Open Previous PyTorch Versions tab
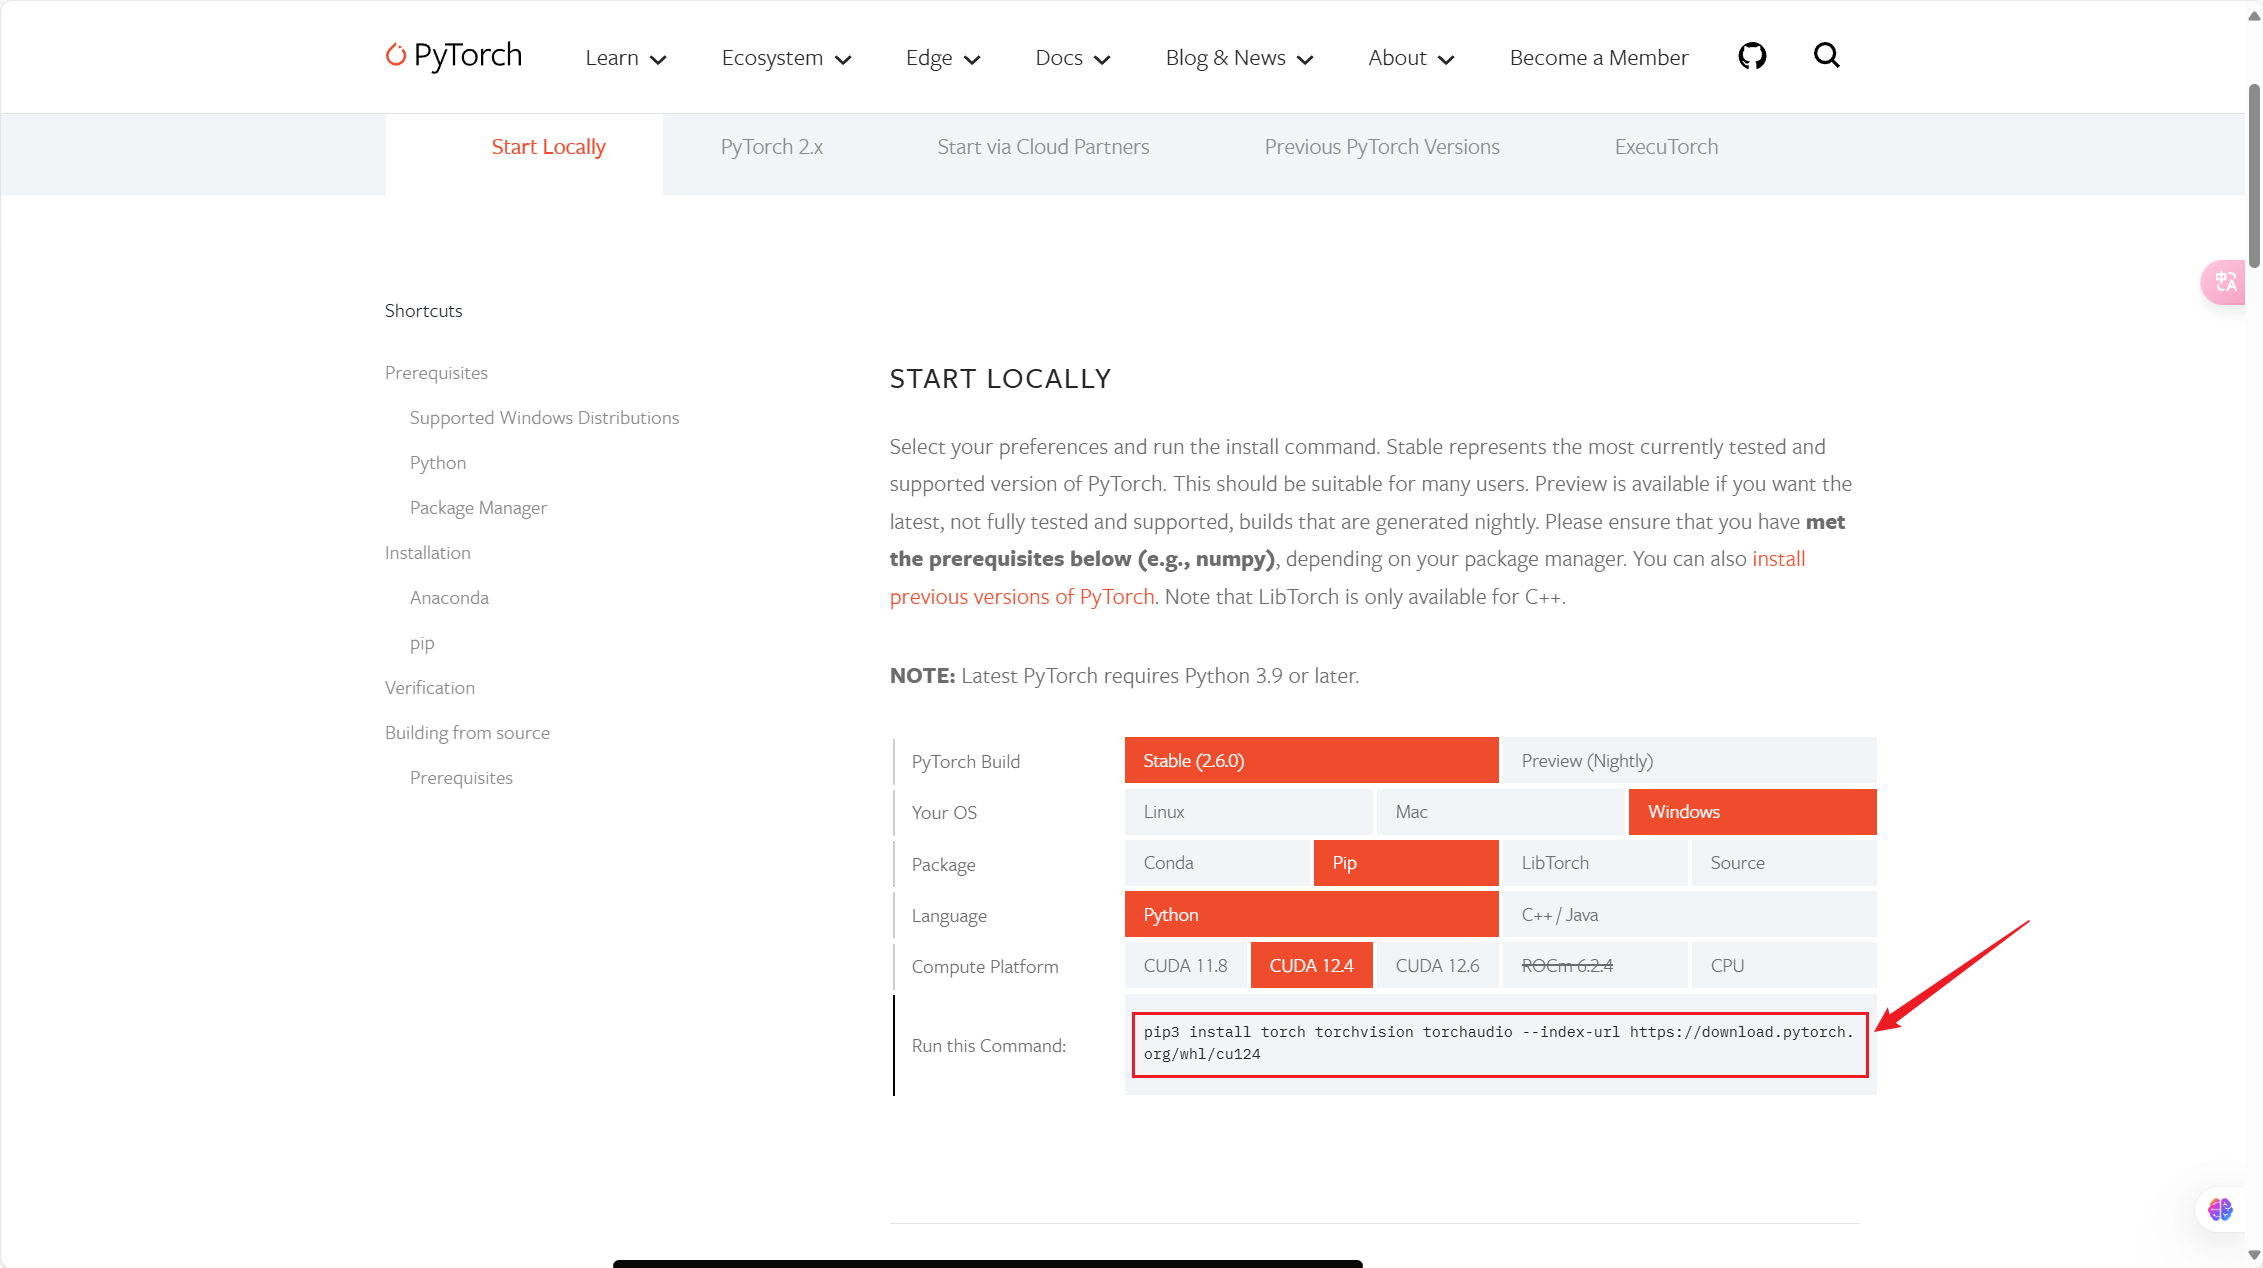 1382,147
